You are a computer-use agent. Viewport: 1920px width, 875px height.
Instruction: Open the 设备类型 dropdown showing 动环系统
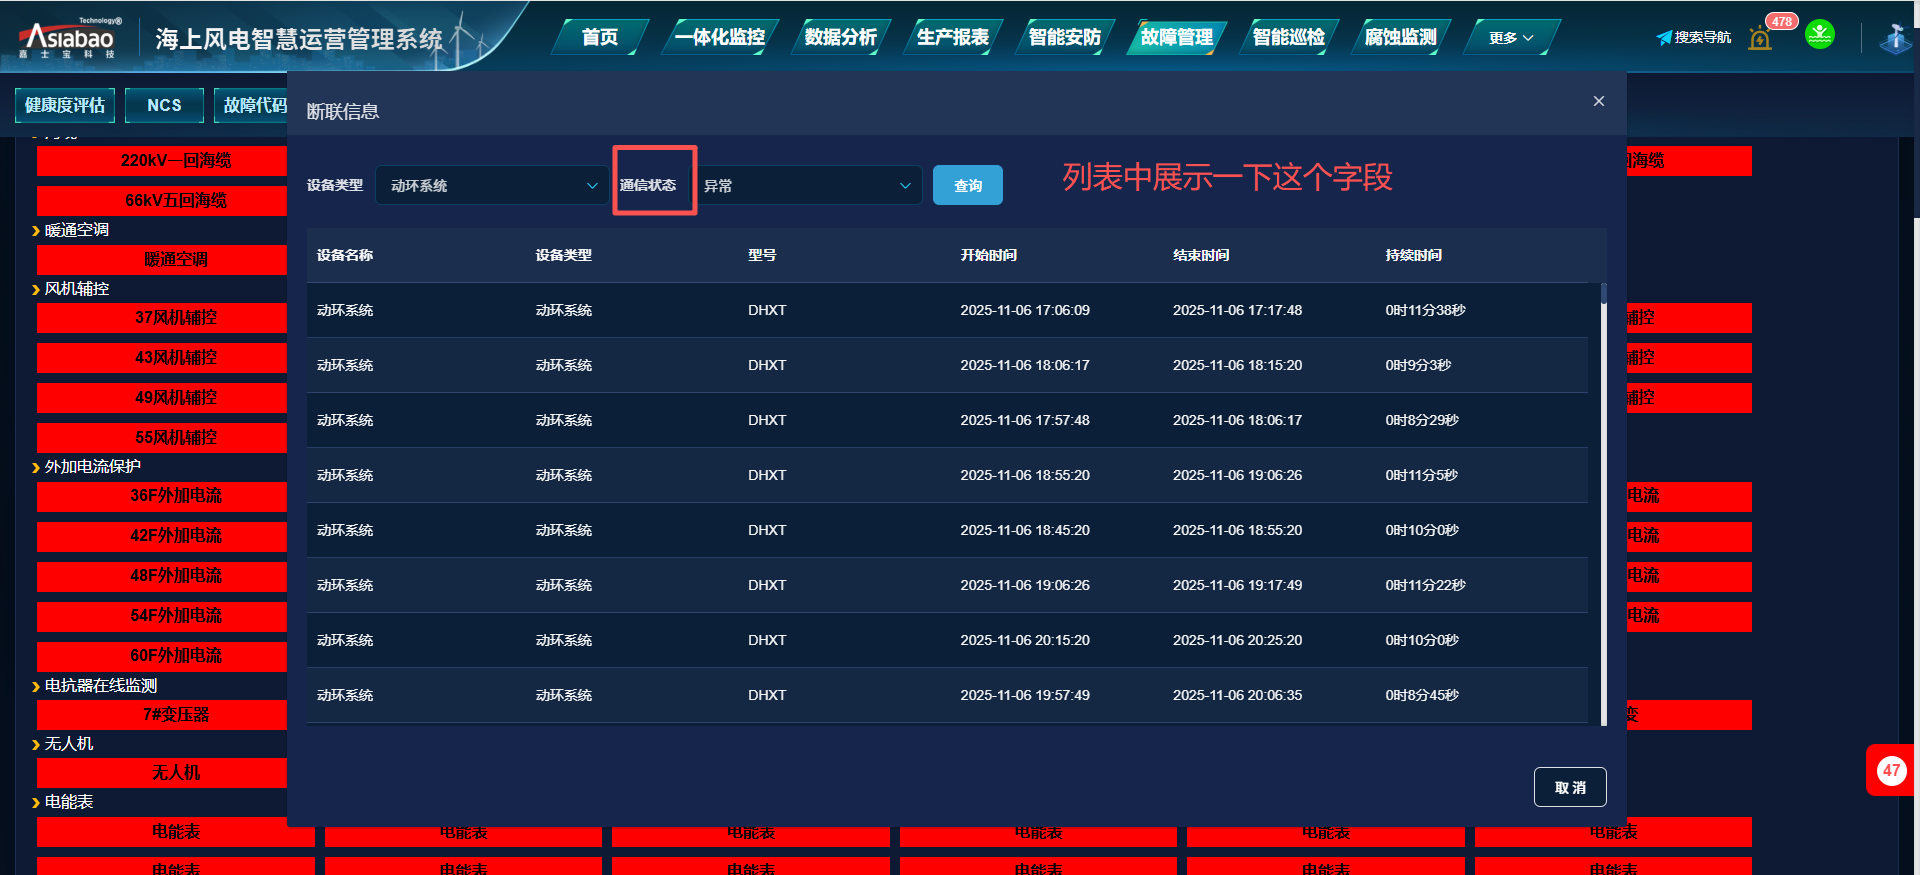pos(492,186)
